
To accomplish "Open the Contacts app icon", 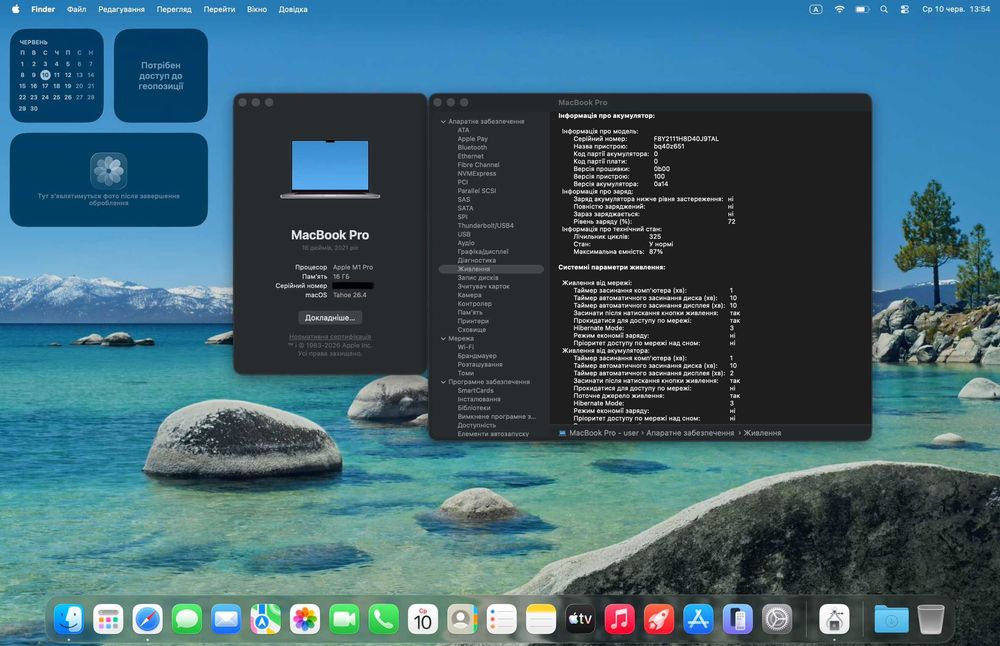I will coord(462,619).
